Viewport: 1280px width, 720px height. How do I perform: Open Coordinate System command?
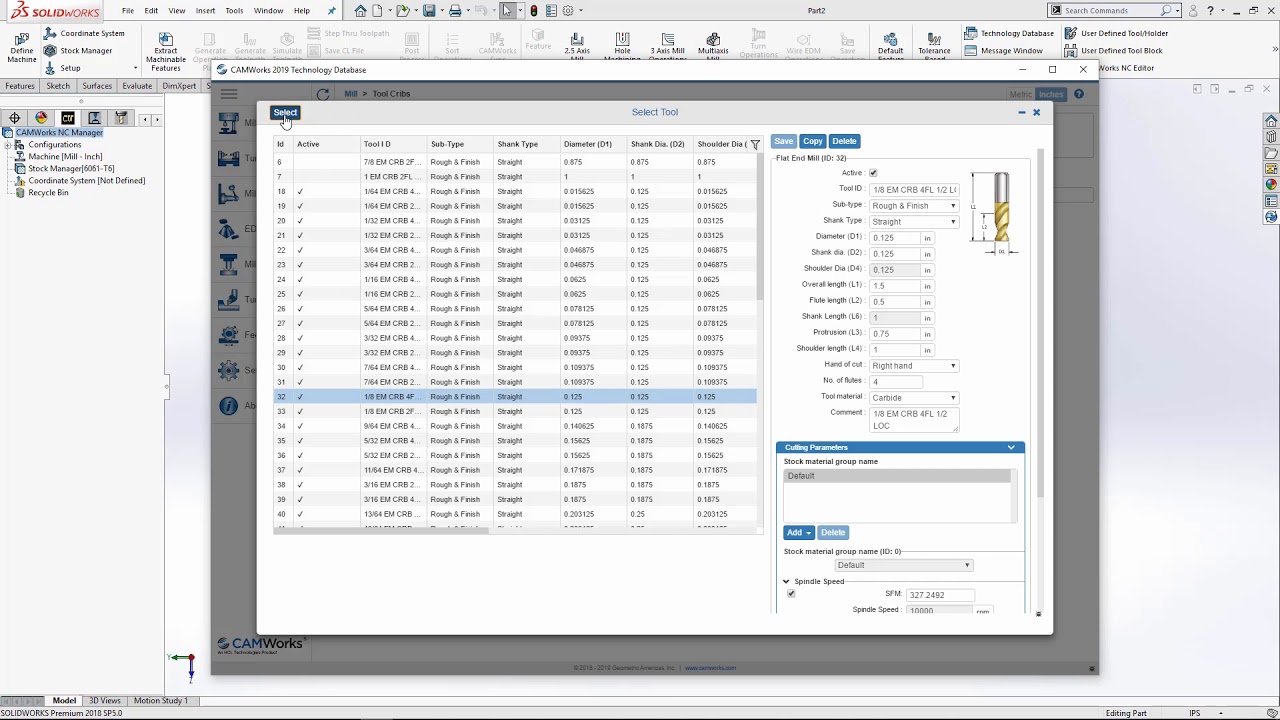pos(84,33)
